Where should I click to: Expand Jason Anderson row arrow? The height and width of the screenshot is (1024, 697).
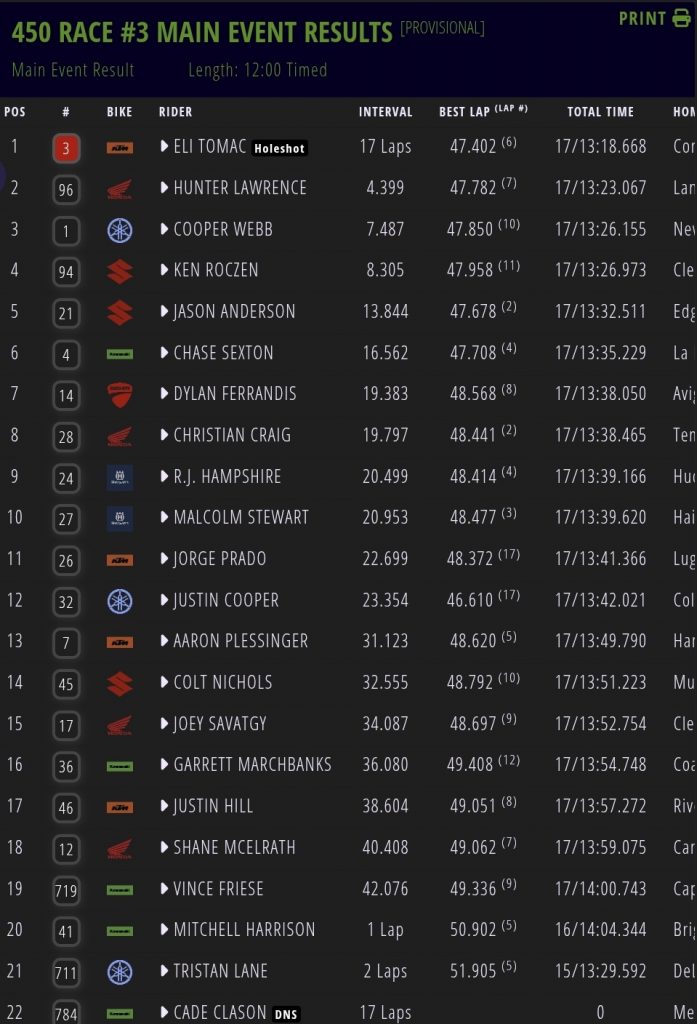(x=165, y=312)
